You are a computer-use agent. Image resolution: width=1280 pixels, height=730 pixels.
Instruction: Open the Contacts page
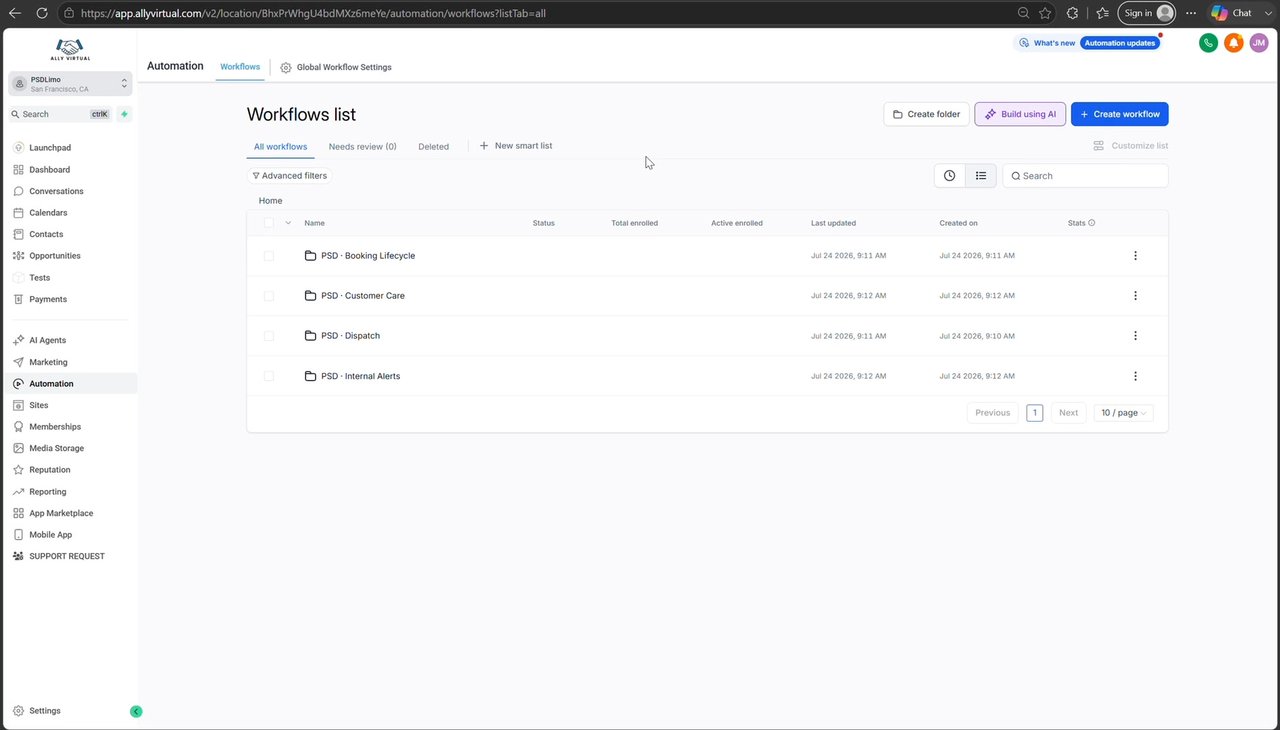pos(46,234)
